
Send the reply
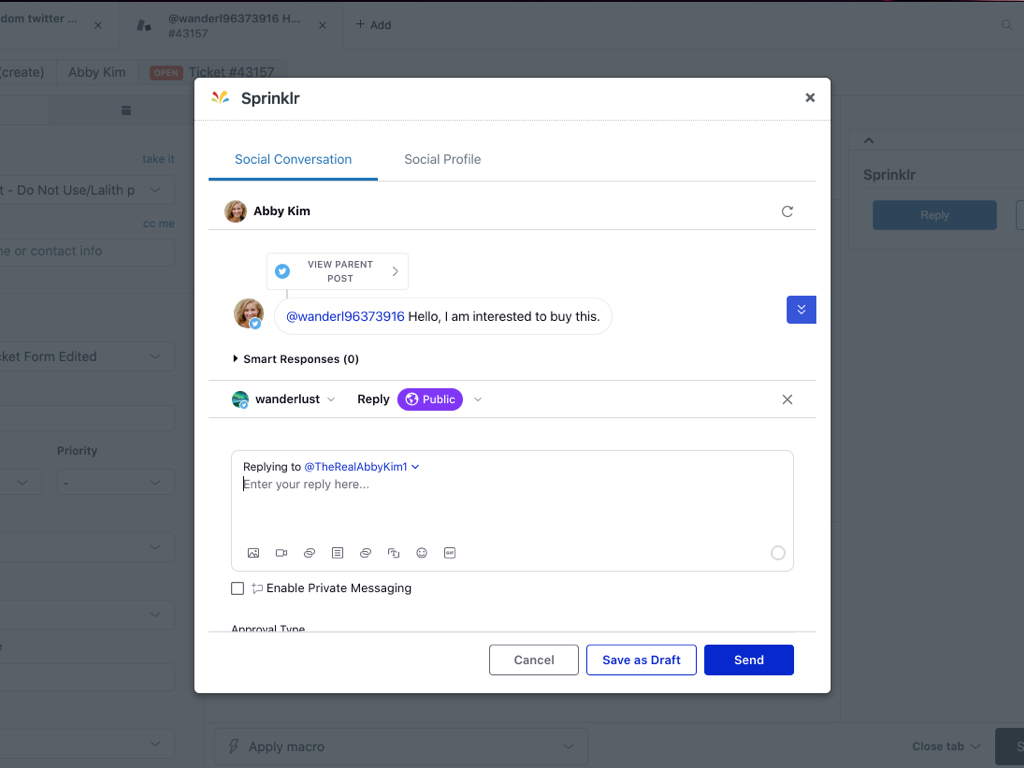pyautogui.click(x=748, y=659)
